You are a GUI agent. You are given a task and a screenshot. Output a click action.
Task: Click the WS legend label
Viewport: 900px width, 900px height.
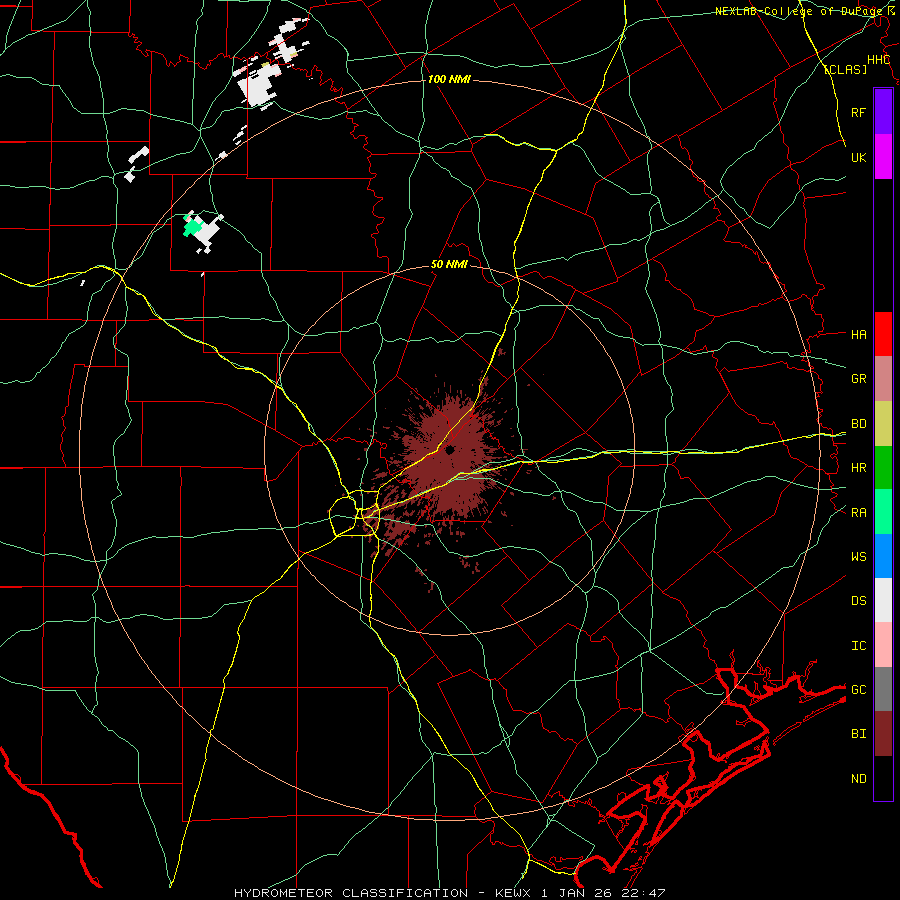click(859, 557)
